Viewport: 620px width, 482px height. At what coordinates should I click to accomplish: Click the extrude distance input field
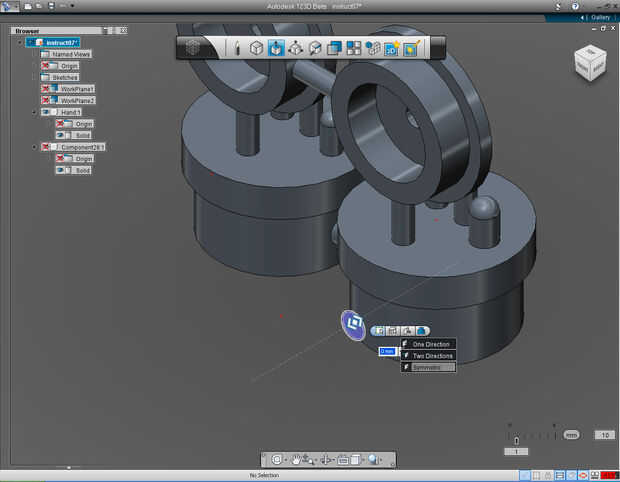click(x=388, y=351)
